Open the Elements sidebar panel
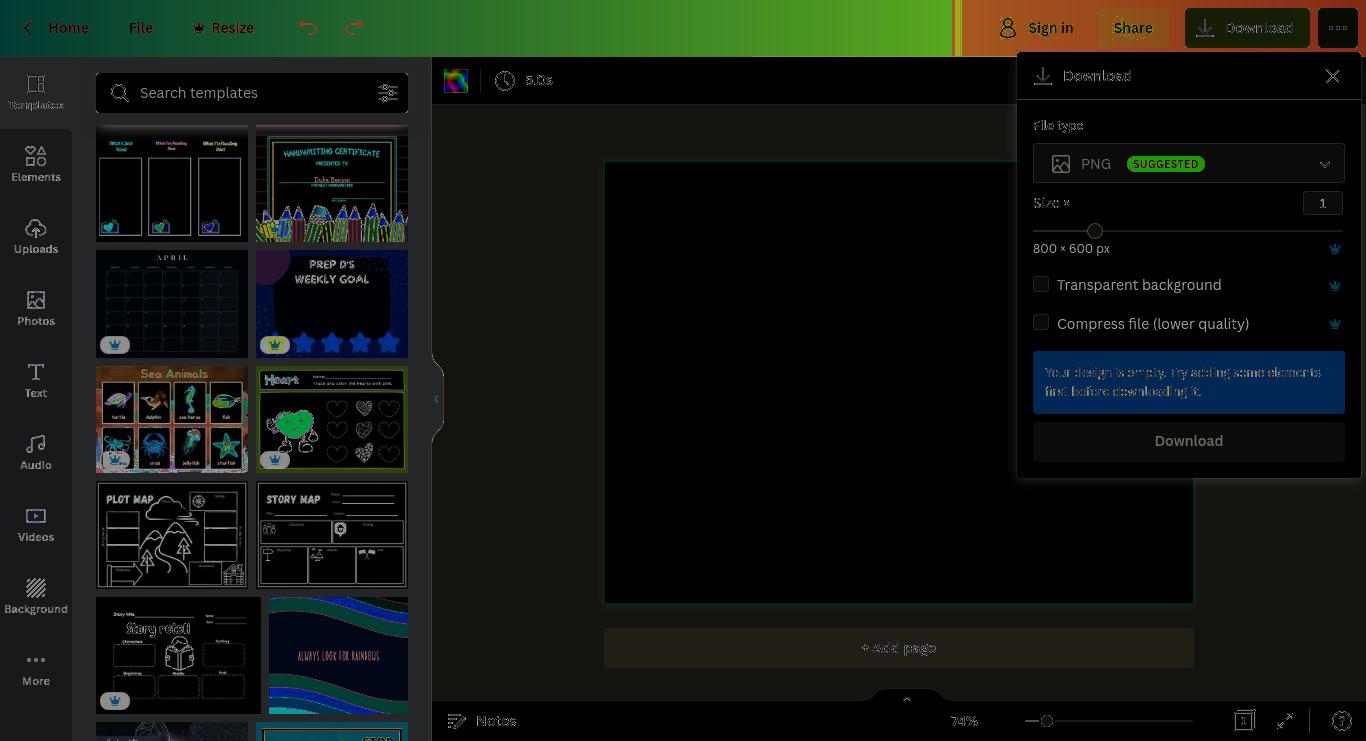Screen dimensions: 1366x741 coord(36,164)
